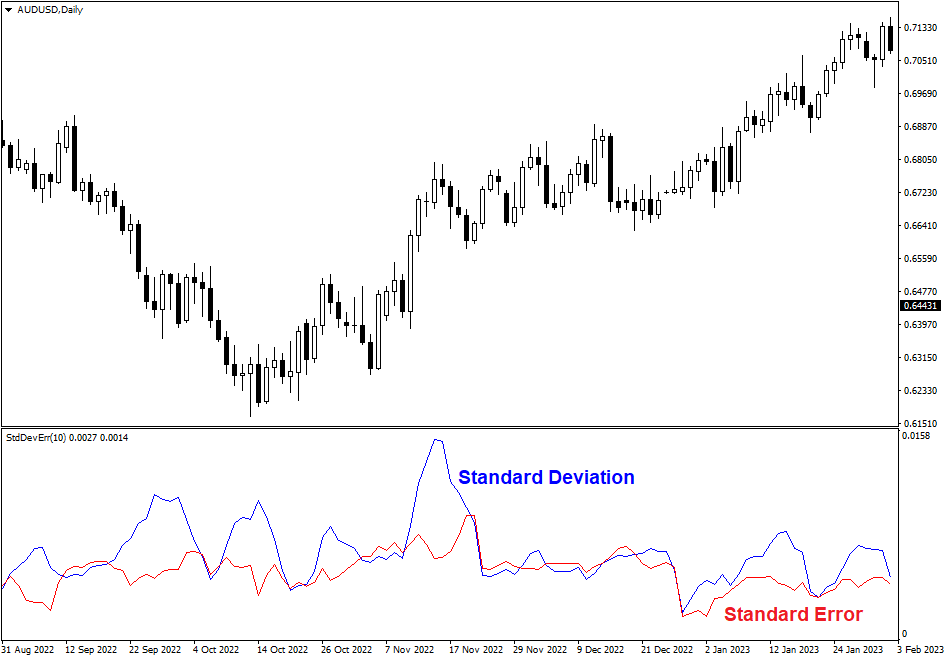Select the current price tag 0.64431
This screenshot has width=944, height=661.
pos(921,306)
